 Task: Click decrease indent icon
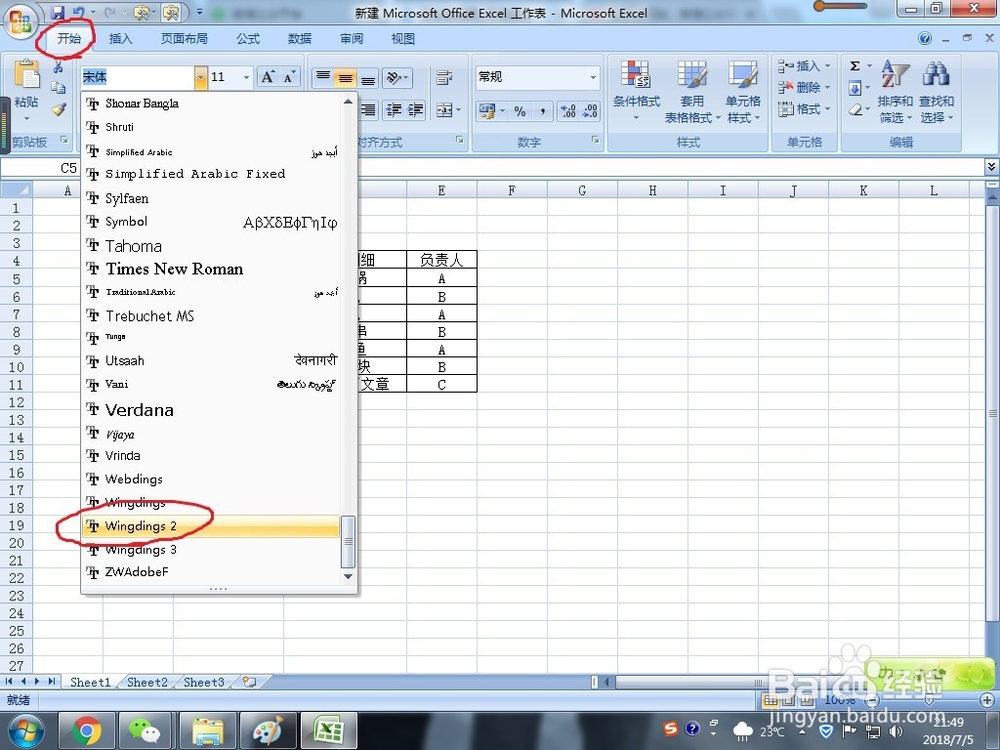[393, 110]
